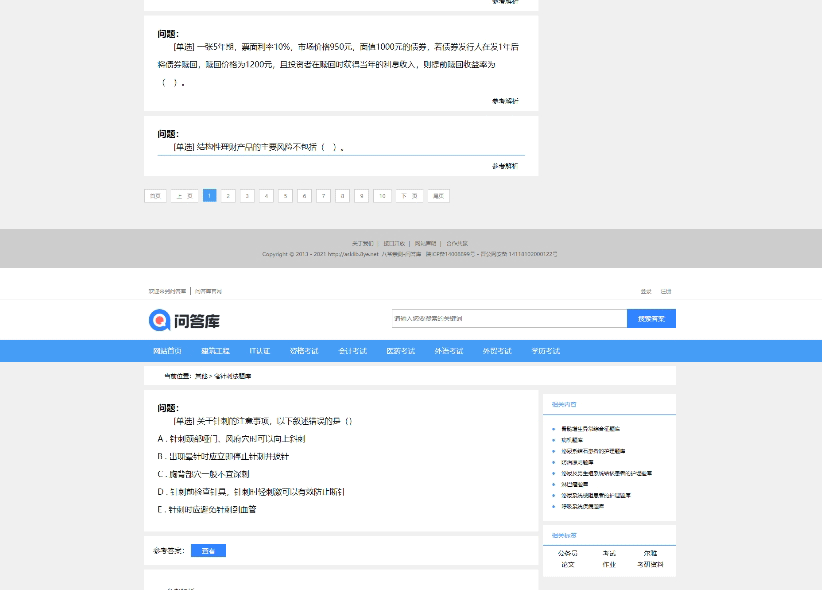Viewport: 822px width, 590px height.
Task: Click answer option E about avoiding blood vessels
Action: (207, 509)
